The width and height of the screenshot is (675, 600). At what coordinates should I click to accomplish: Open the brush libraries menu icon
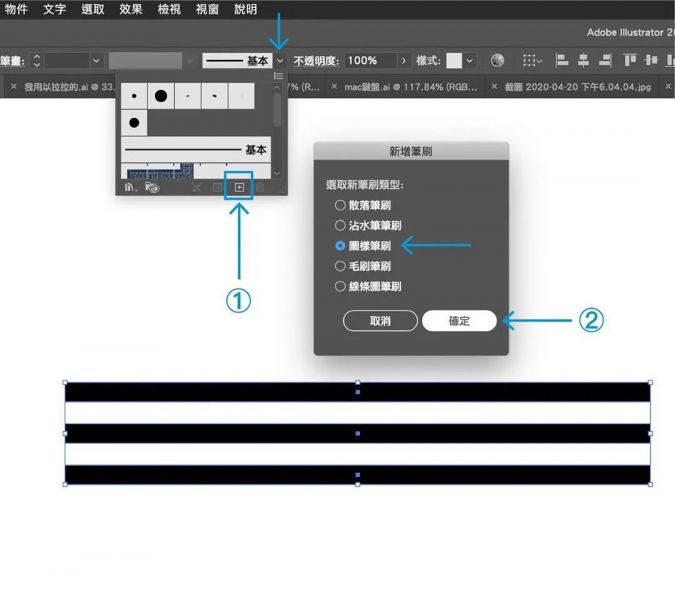130,187
